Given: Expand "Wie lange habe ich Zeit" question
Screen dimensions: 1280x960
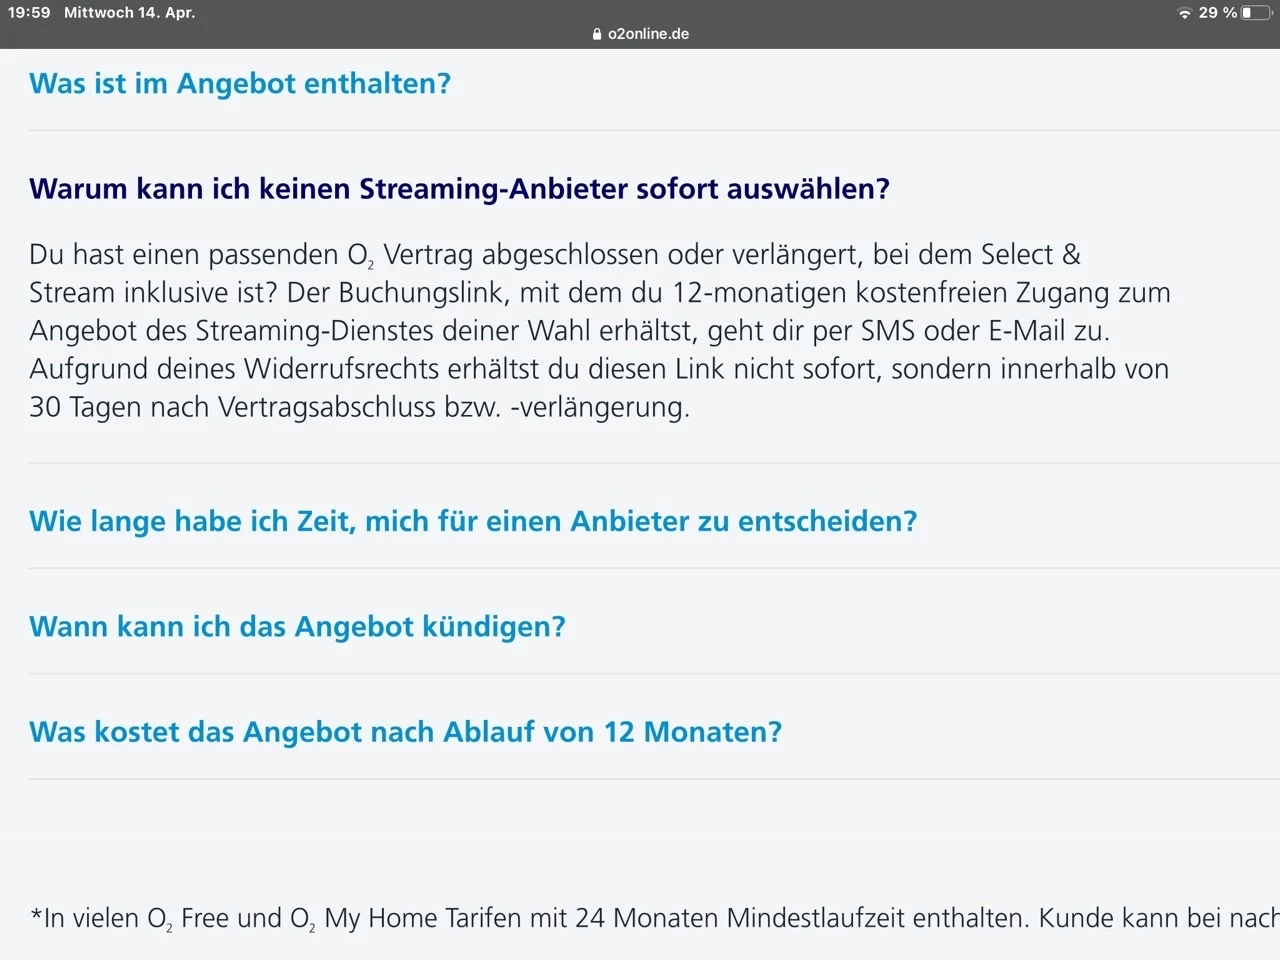Looking at the screenshot, I should (473, 521).
